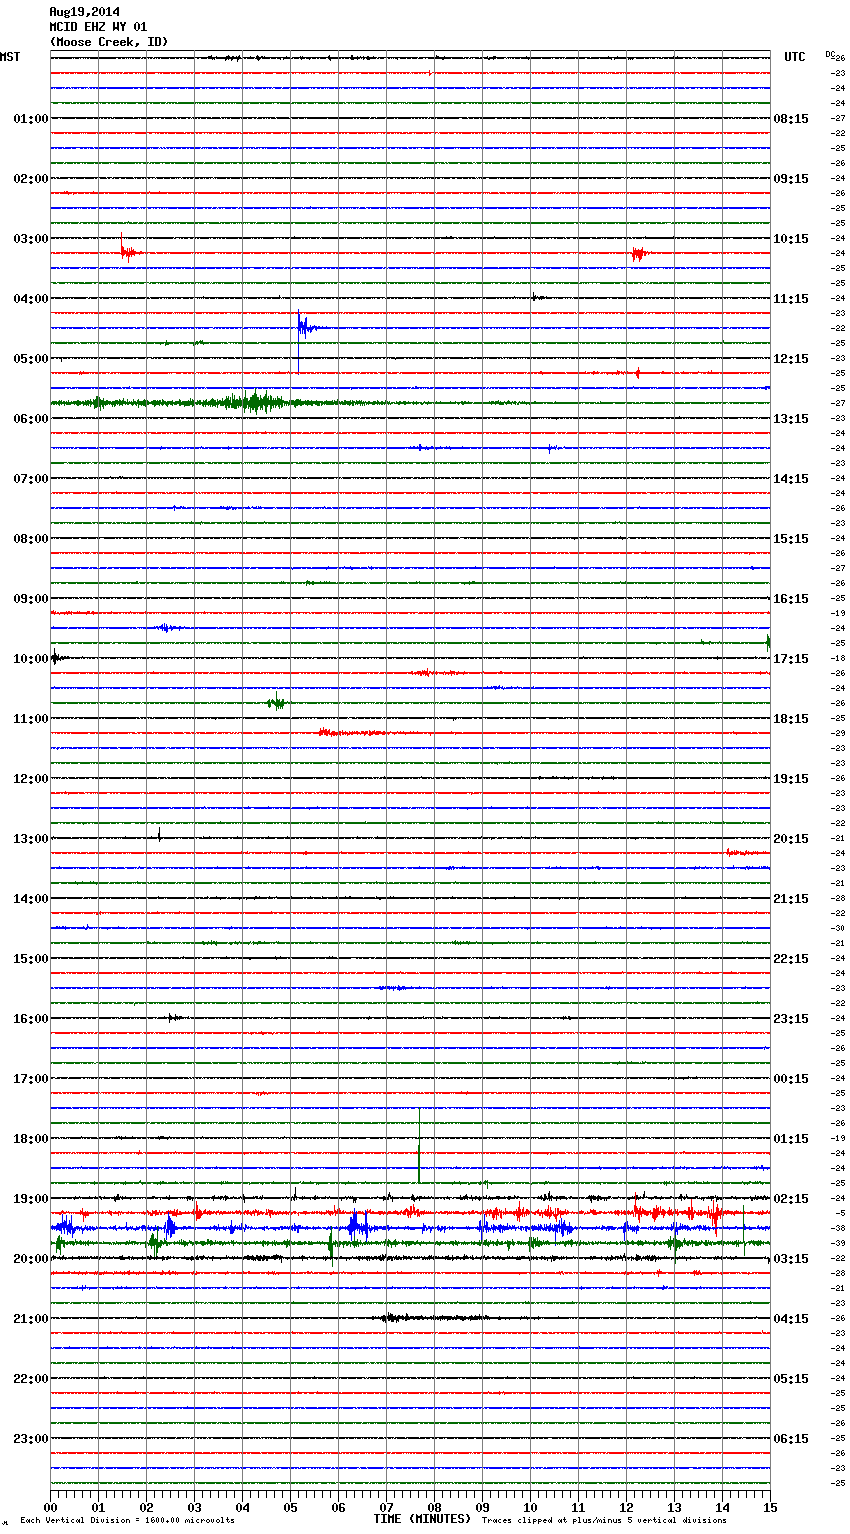Click the 07 minute tick label
This screenshot has height=1534, width=850.
(x=386, y=1507)
